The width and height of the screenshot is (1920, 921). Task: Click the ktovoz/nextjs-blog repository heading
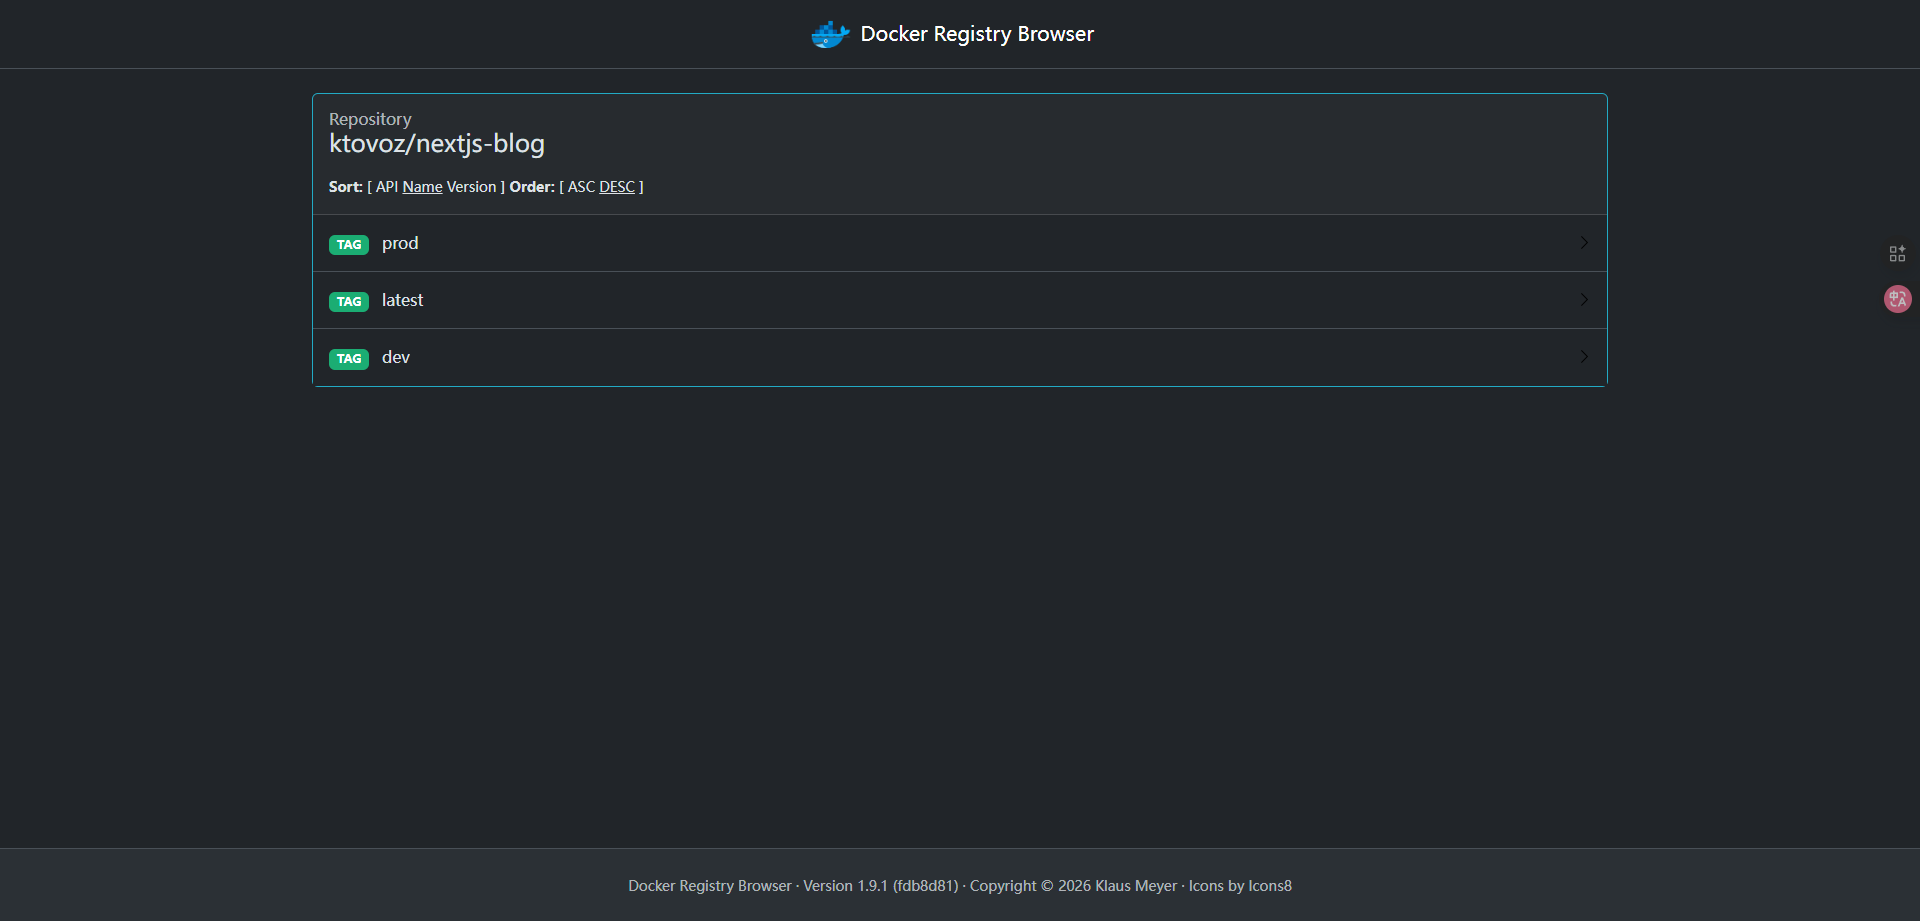click(437, 144)
